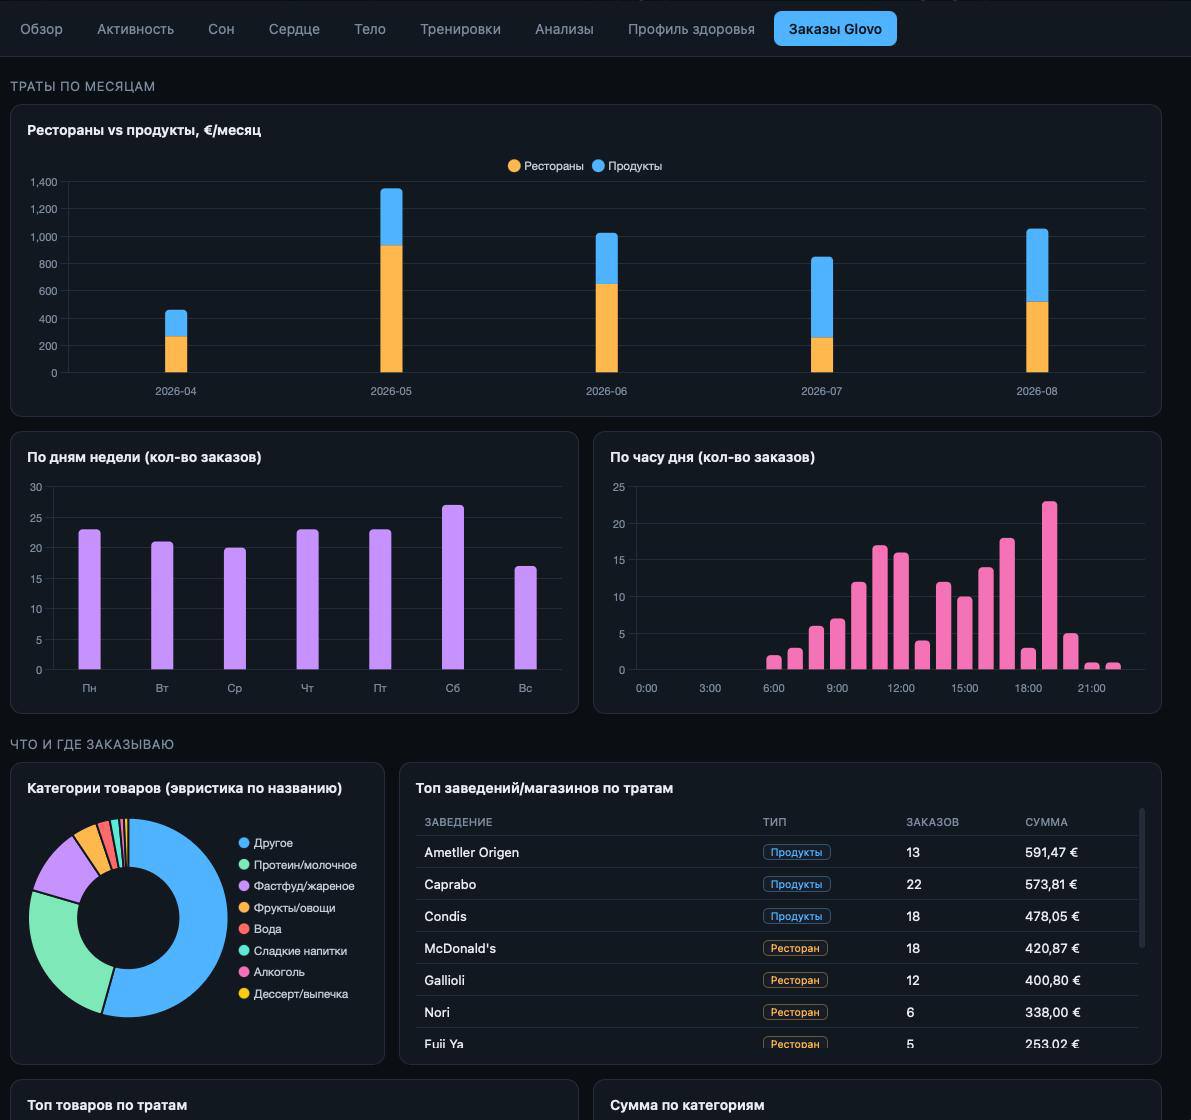The image size is (1191, 1120).
Task: Click the 2026-05 stacked bar
Action: click(391, 281)
